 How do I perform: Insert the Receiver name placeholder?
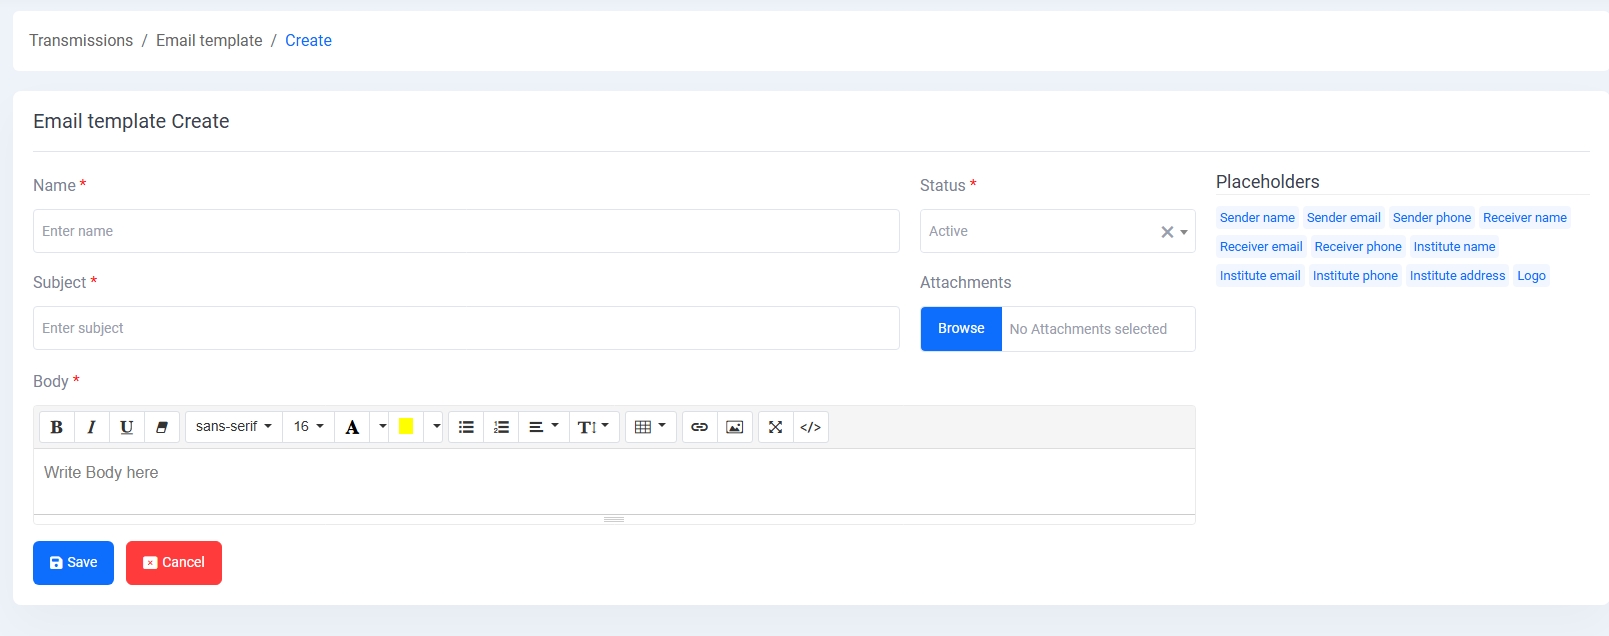tap(1525, 218)
